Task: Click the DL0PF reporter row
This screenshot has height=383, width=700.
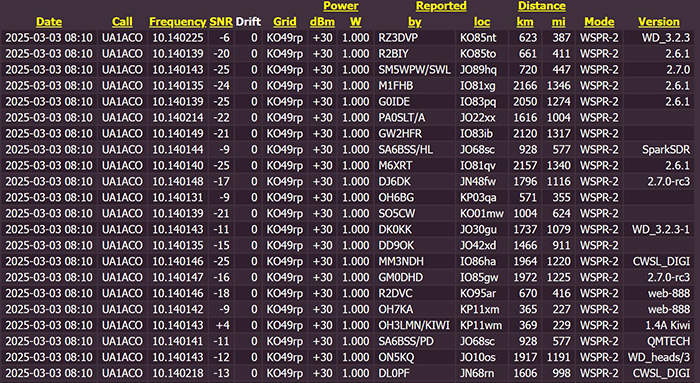Action: (350, 373)
